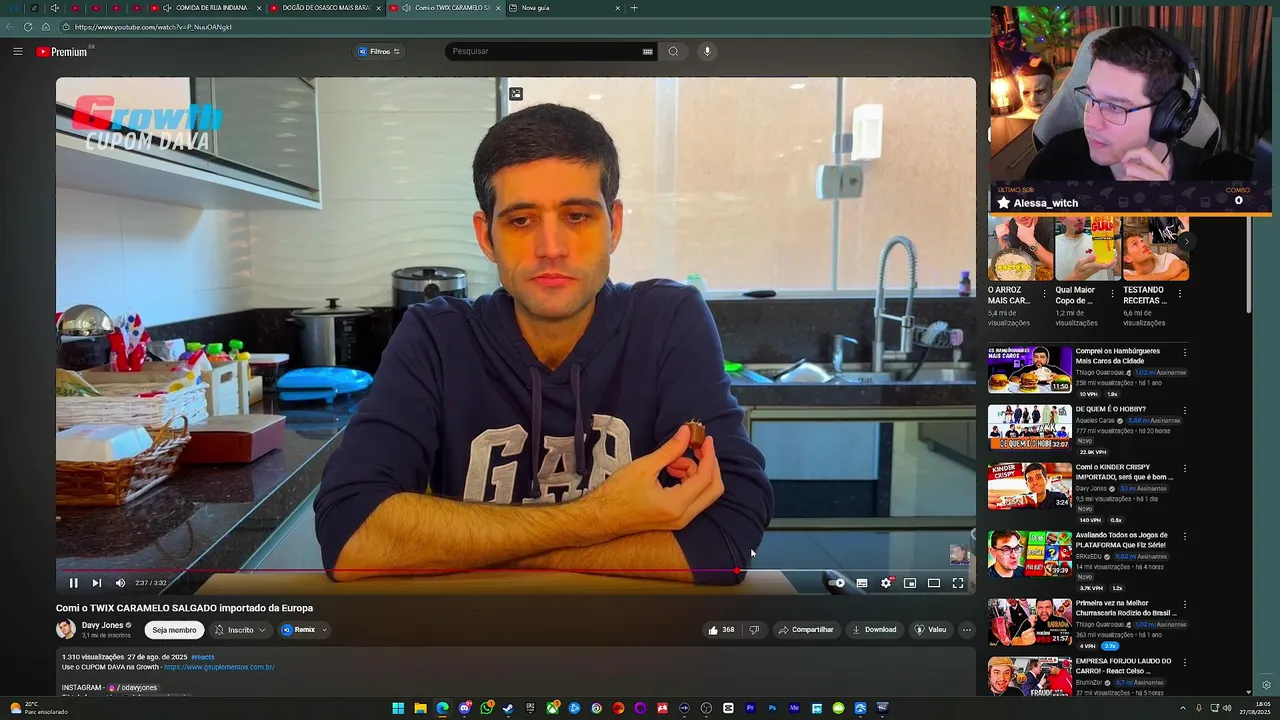Open options for Jogos de PLATAFORMA video
Image resolution: width=1280 pixels, height=720 pixels.
(1185, 536)
